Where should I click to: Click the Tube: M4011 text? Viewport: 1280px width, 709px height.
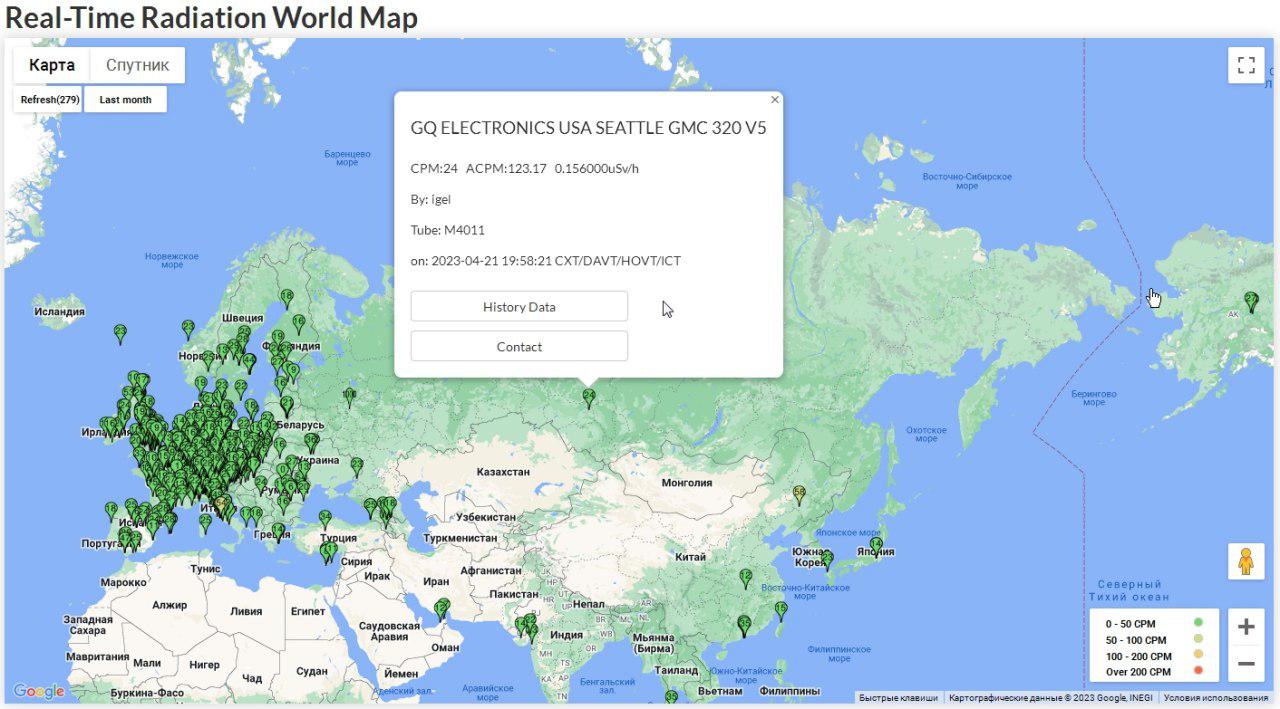pyautogui.click(x=448, y=230)
